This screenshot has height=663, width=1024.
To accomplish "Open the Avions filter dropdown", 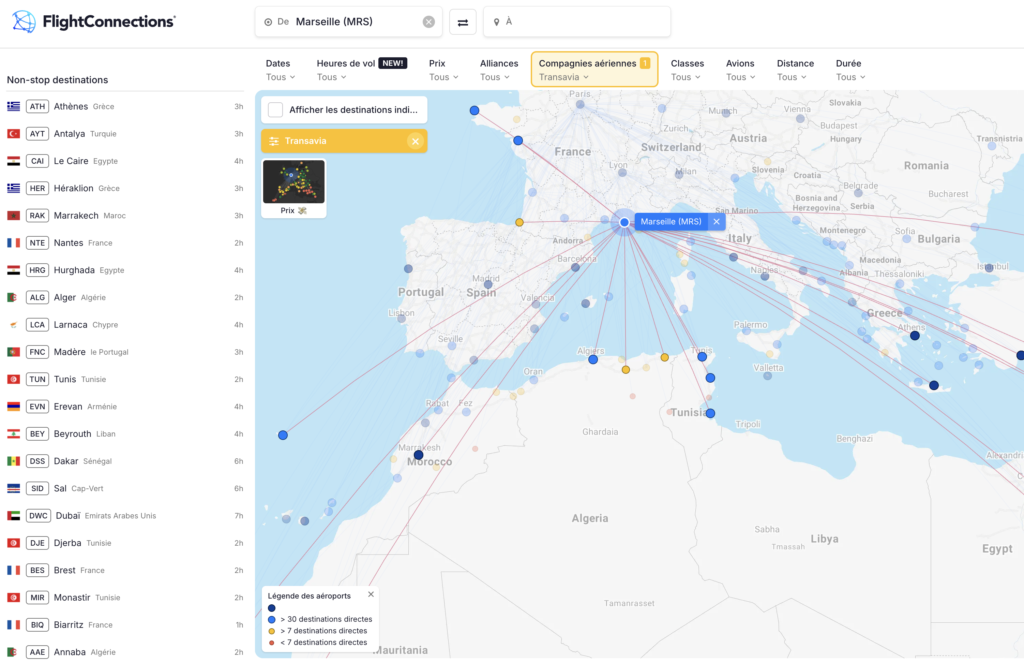I will coord(740,70).
